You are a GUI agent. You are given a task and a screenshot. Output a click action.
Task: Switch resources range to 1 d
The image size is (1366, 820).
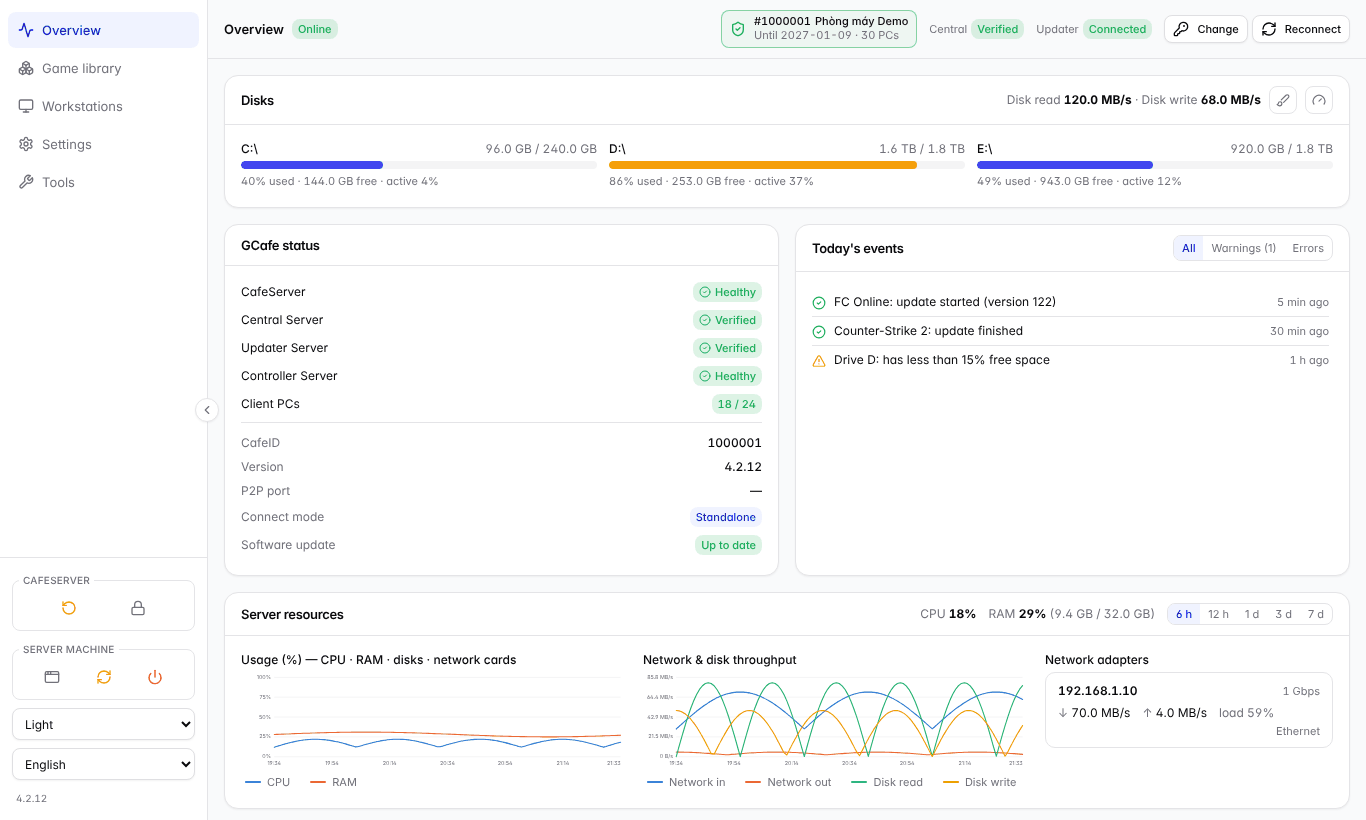coord(1251,614)
